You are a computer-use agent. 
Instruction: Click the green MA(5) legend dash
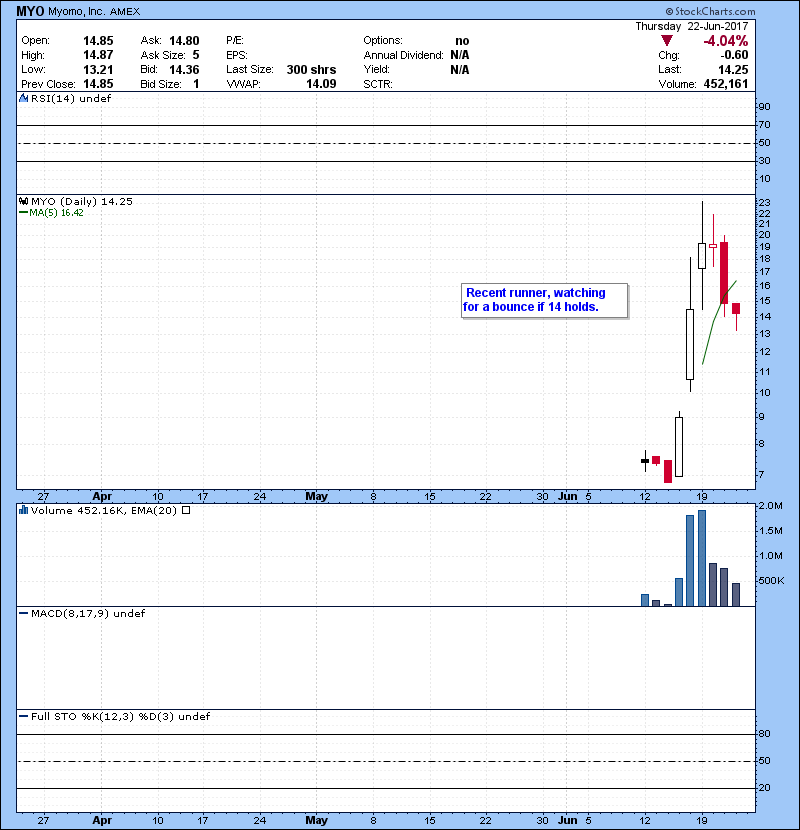[x=23, y=213]
